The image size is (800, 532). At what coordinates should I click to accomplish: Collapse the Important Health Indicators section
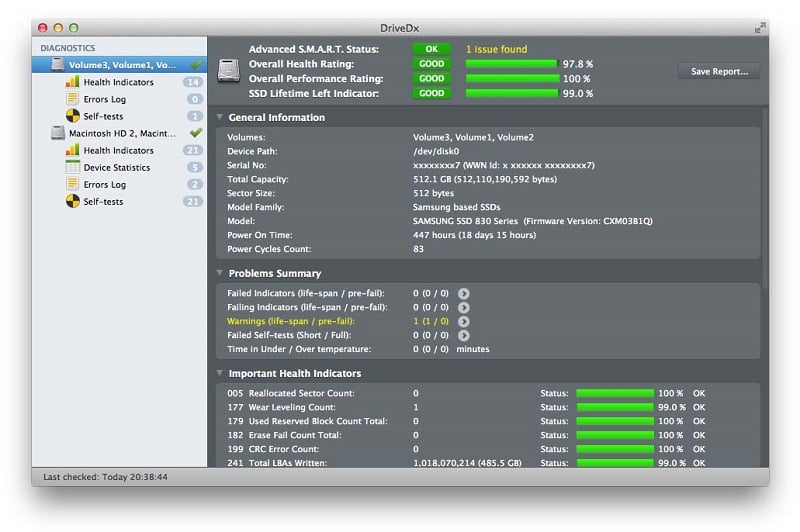220,373
